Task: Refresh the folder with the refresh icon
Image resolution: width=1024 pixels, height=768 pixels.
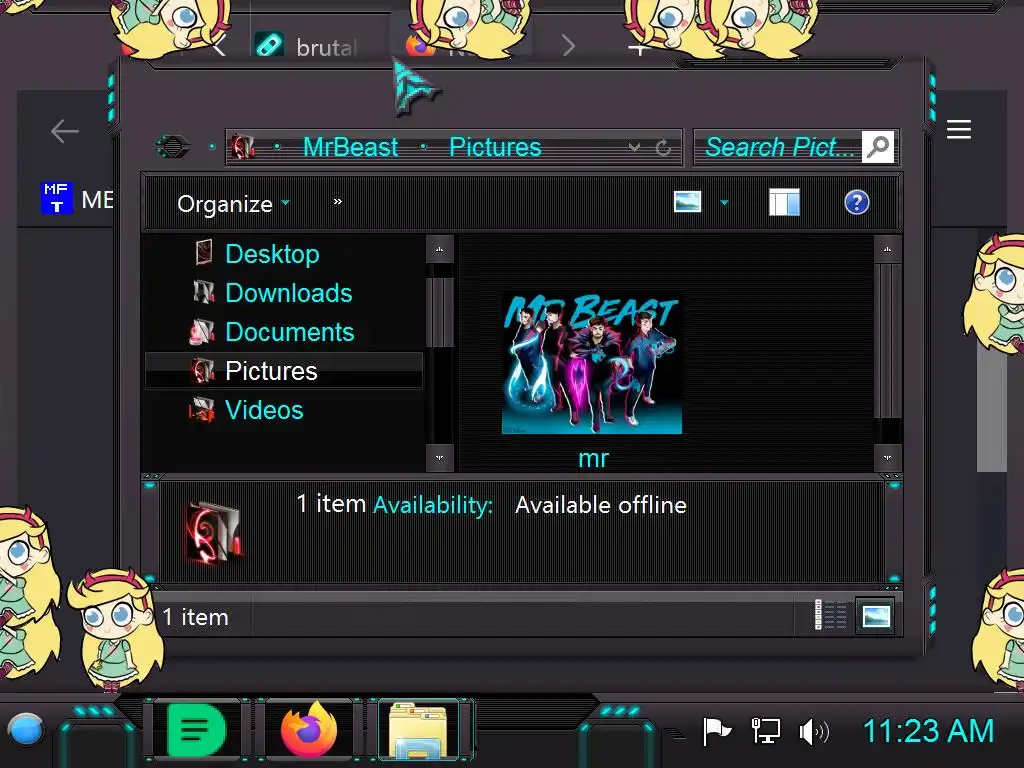Action: click(x=664, y=148)
